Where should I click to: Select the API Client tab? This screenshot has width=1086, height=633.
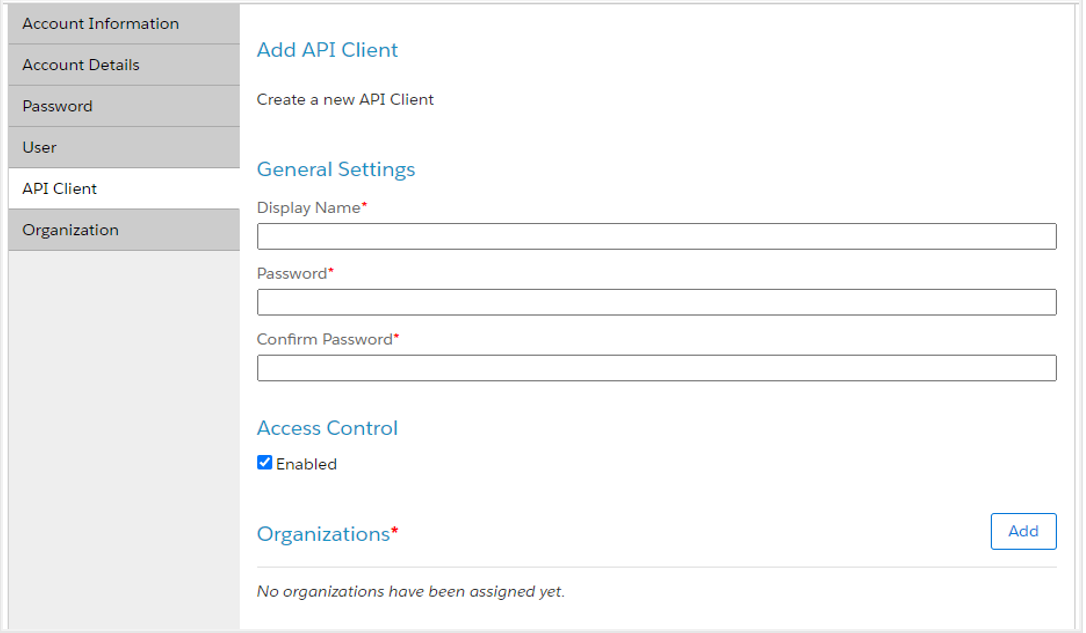pos(58,188)
